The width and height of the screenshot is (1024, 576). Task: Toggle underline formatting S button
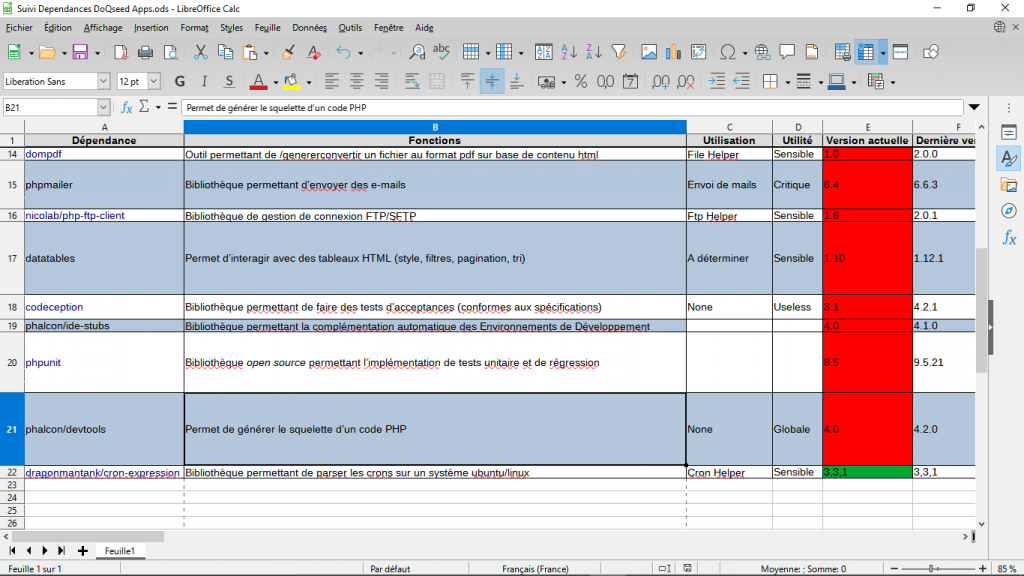(x=229, y=82)
